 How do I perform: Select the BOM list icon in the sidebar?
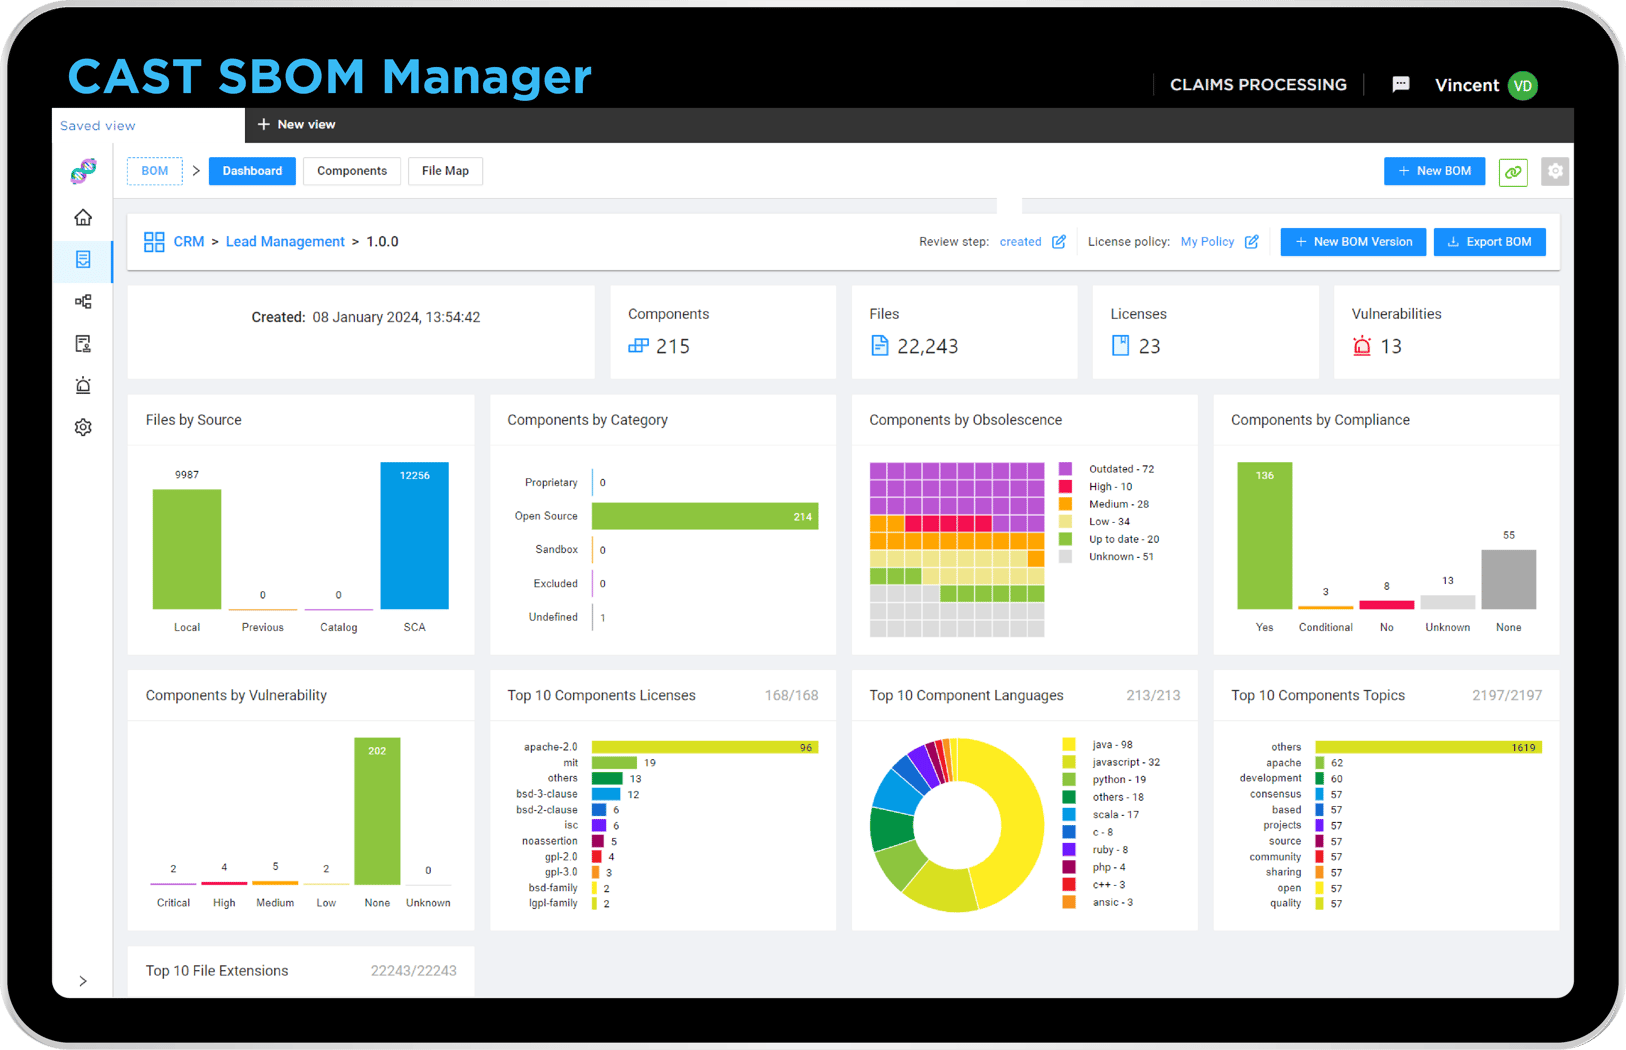(83, 260)
